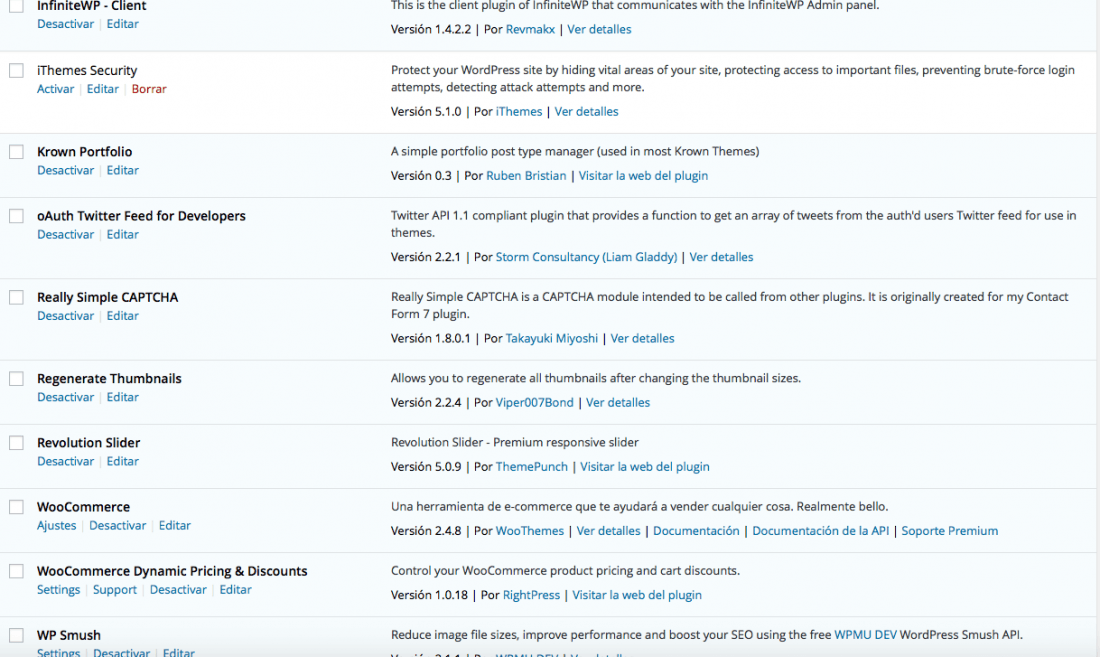Viewport: 1100px width, 657px height.
Task: Select the Revolution Slider checkbox
Action: coord(16,443)
